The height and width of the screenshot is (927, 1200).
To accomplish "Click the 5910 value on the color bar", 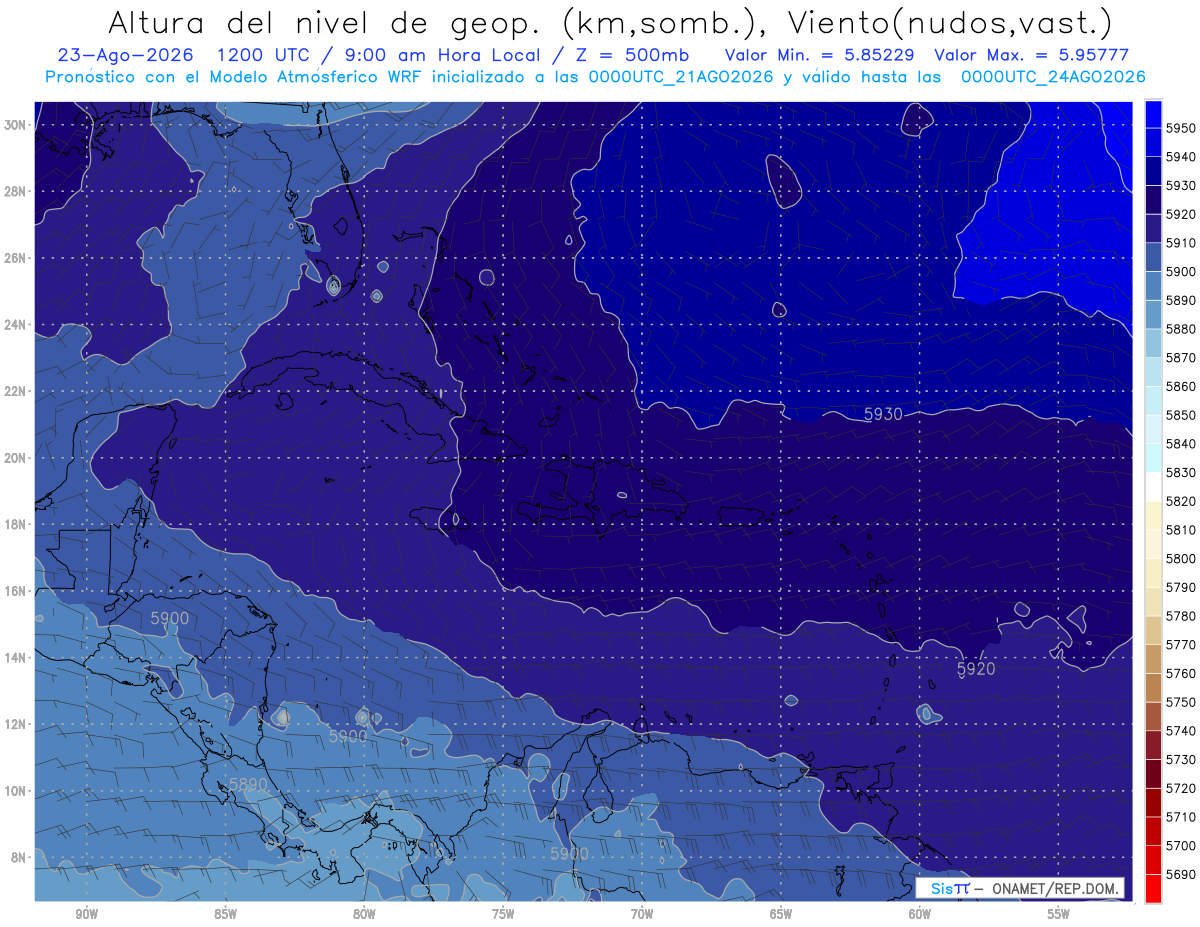I will [x=1181, y=243].
